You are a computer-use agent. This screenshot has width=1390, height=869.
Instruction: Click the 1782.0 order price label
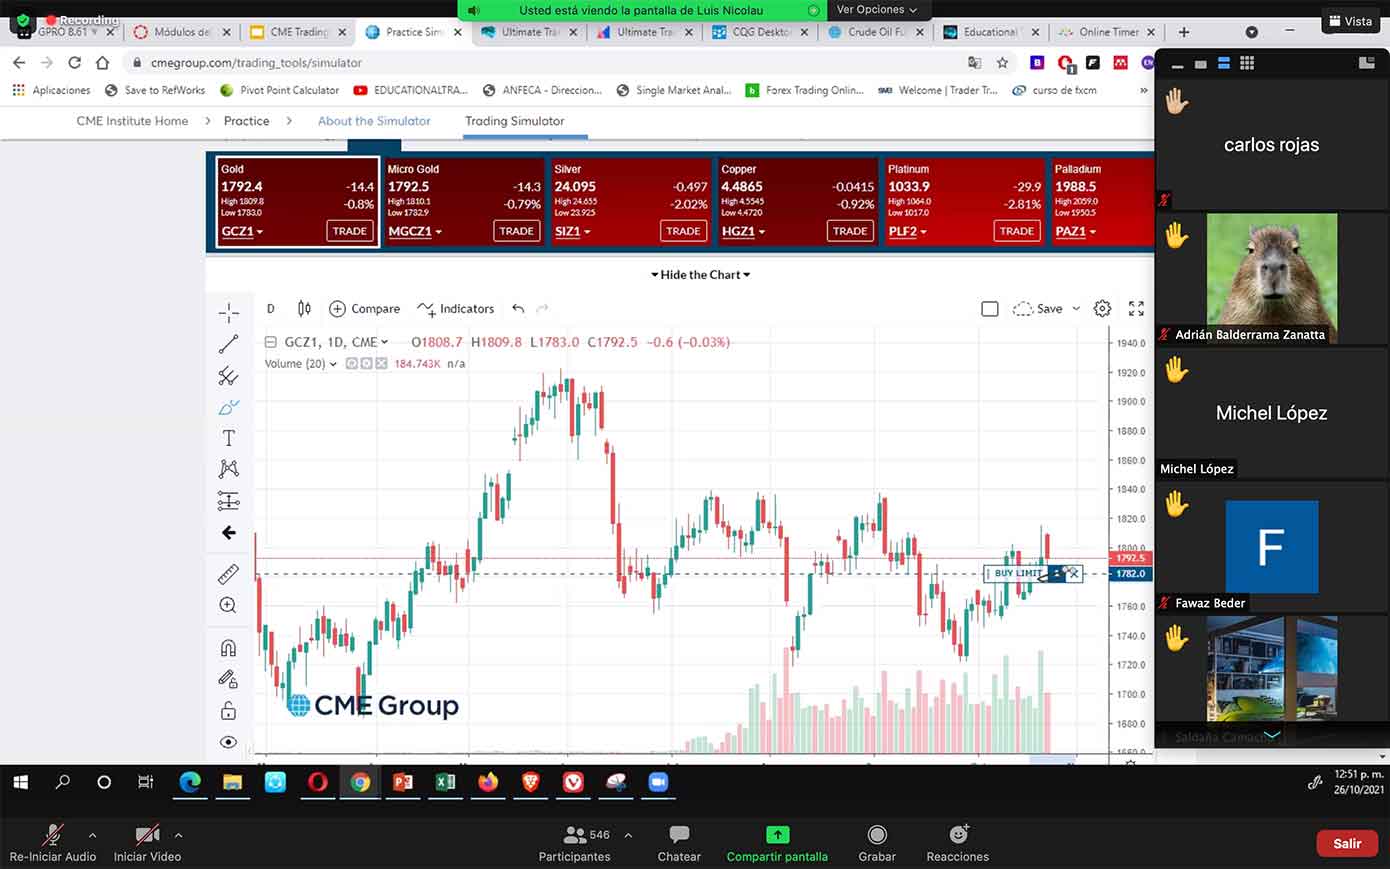pyautogui.click(x=1130, y=574)
